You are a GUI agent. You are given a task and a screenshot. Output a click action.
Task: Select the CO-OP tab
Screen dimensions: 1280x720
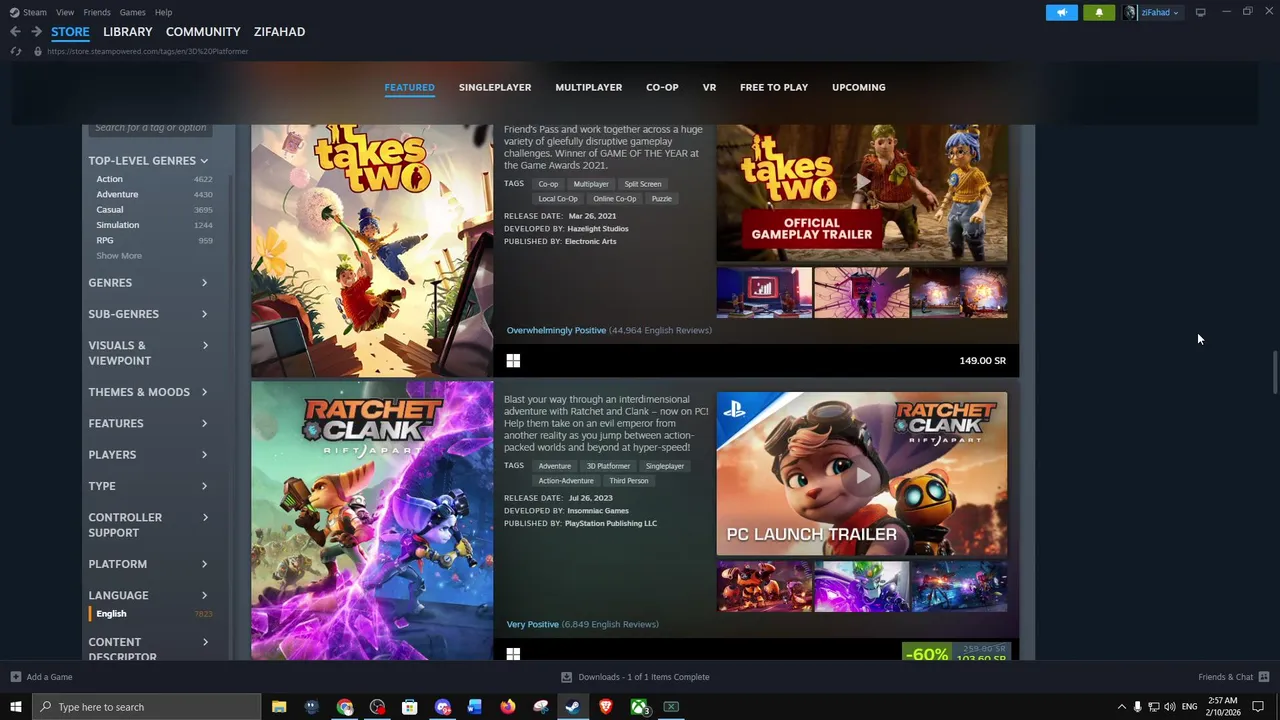[x=662, y=87]
